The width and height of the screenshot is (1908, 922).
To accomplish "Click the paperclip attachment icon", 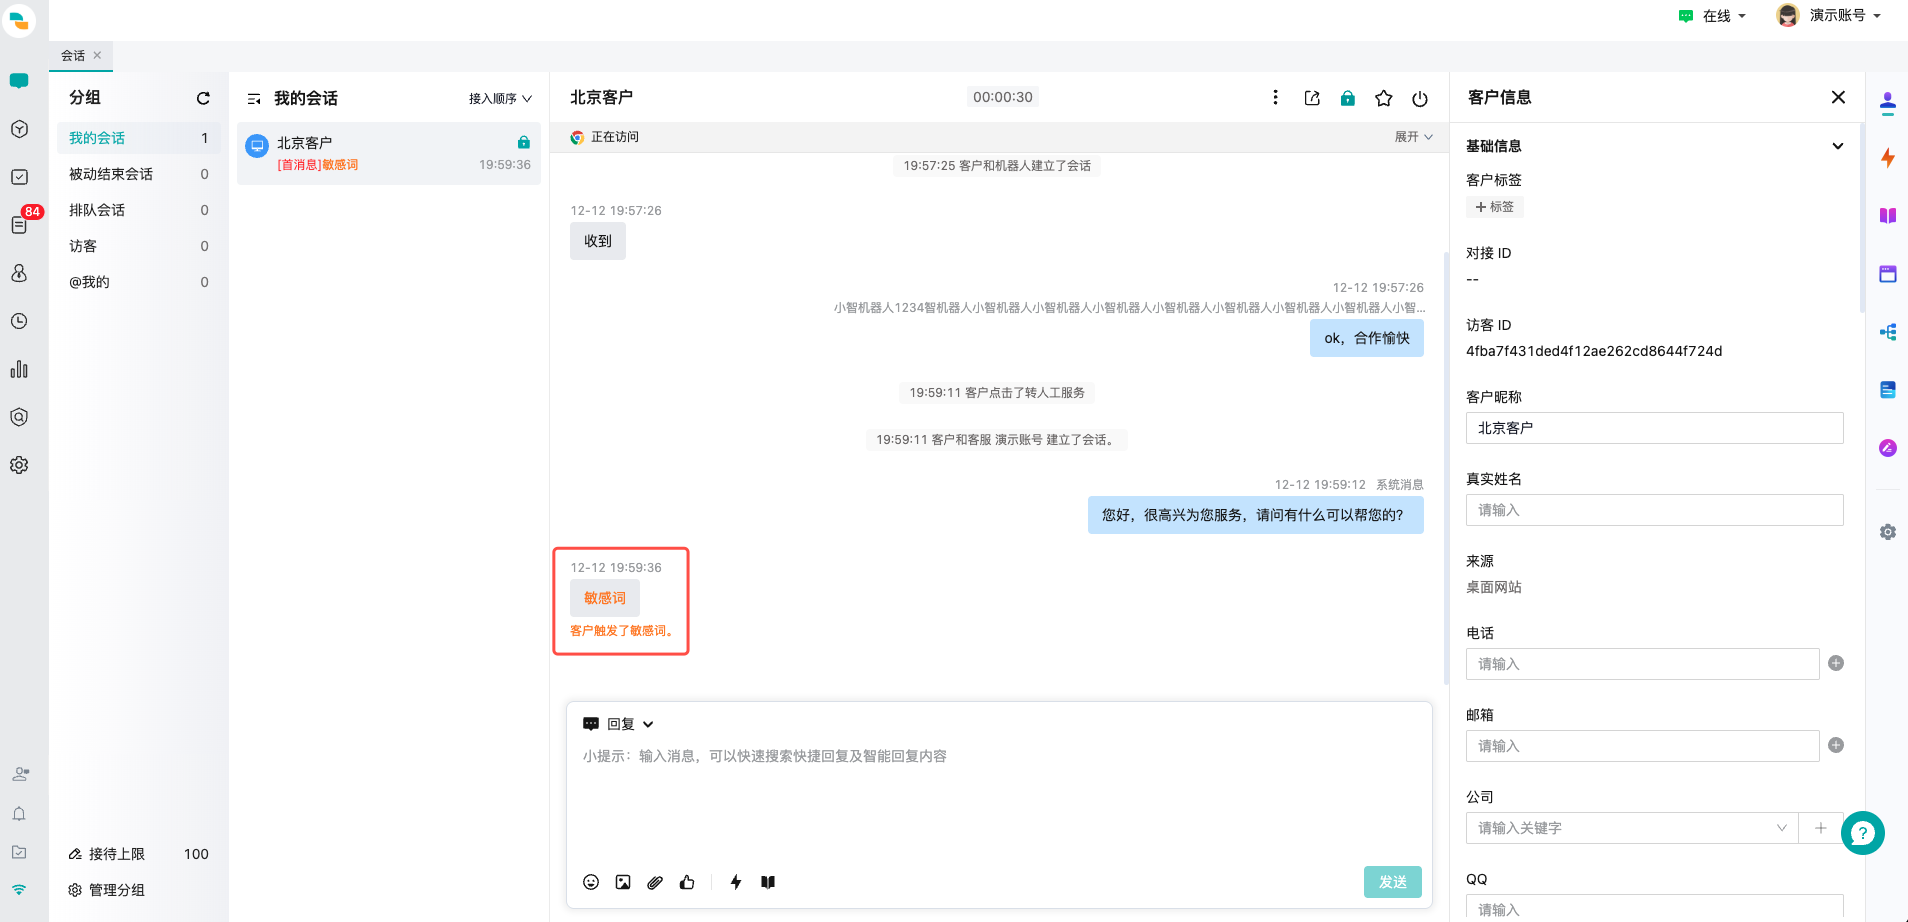I will (x=655, y=882).
